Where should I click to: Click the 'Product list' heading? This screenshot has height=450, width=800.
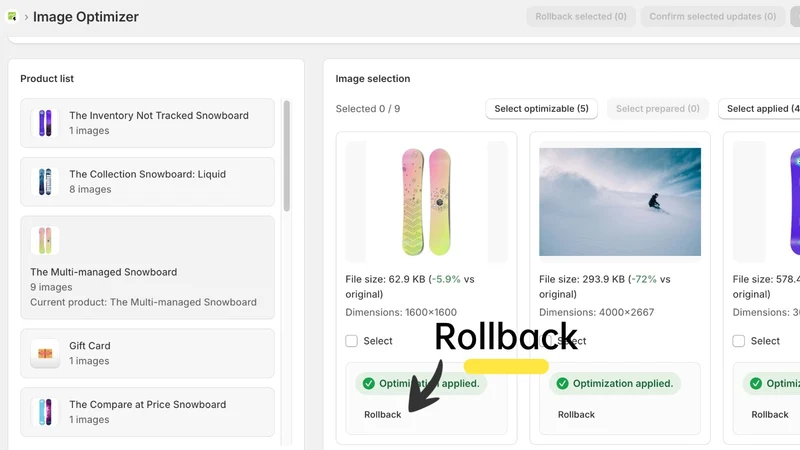point(47,79)
